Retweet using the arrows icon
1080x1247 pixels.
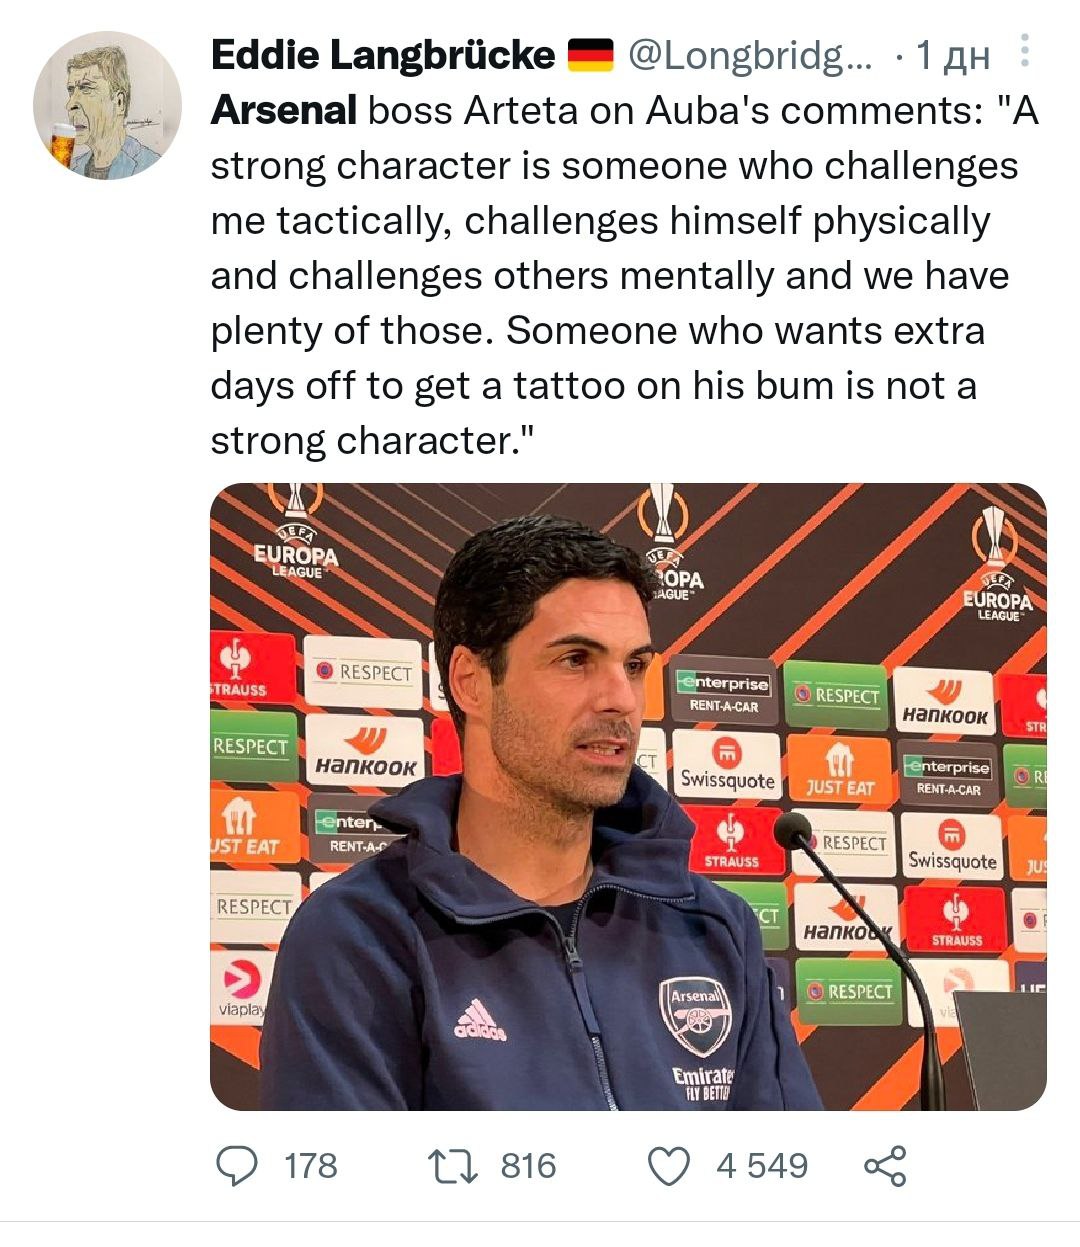(x=451, y=1166)
